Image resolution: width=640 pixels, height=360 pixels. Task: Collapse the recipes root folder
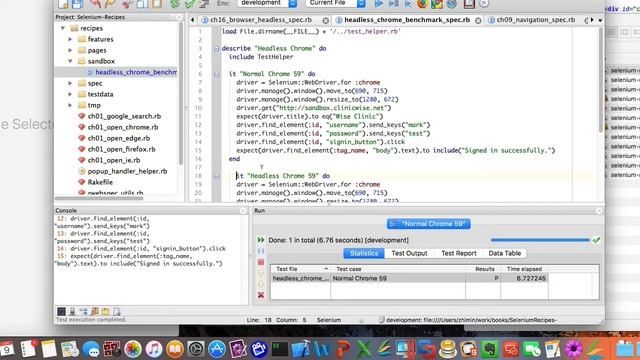point(63,28)
